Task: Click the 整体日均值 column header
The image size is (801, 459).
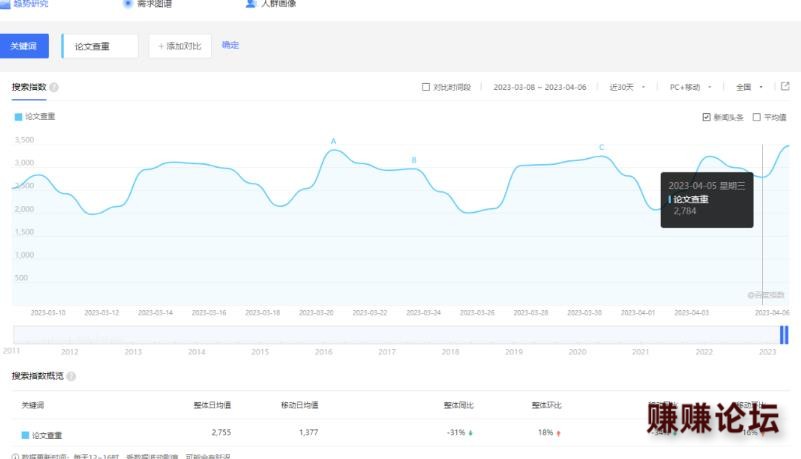Action: 212,405
